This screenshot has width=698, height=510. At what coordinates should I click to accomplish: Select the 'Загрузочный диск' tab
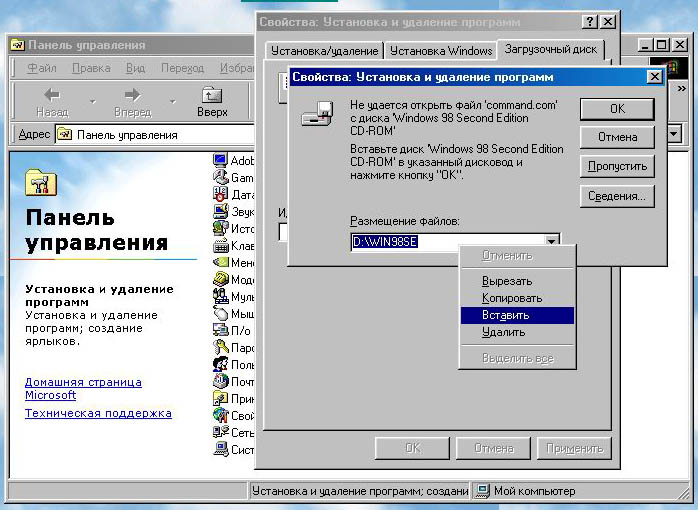pos(551,49)
